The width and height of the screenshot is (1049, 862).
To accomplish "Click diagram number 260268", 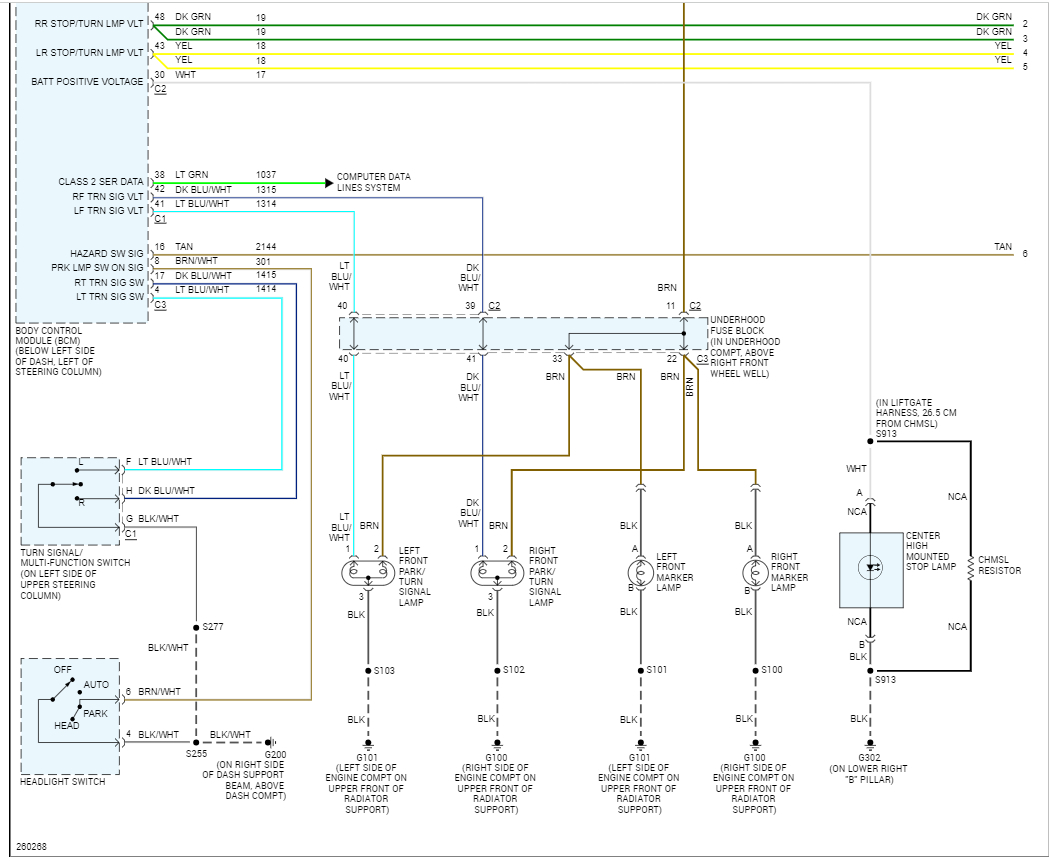I will coord(31,847).
